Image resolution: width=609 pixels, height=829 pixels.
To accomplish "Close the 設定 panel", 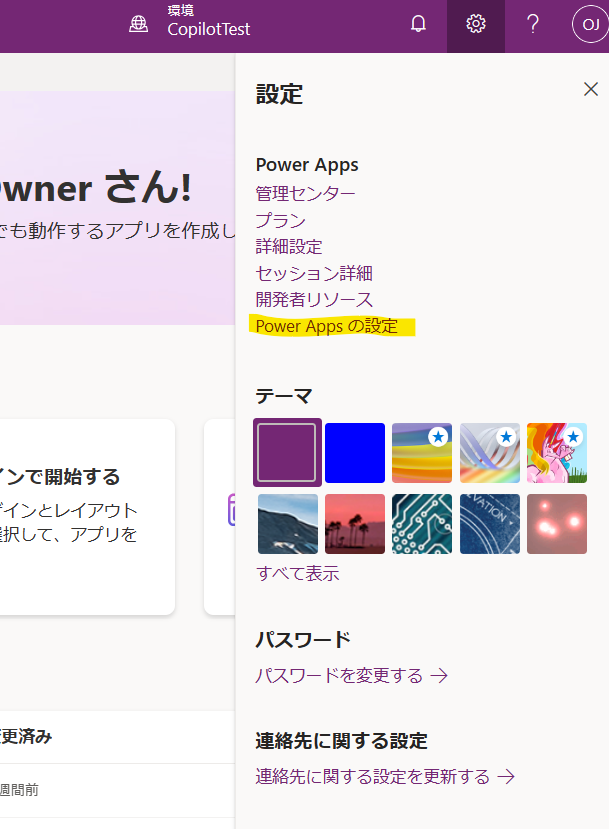I will pos(590,89).
